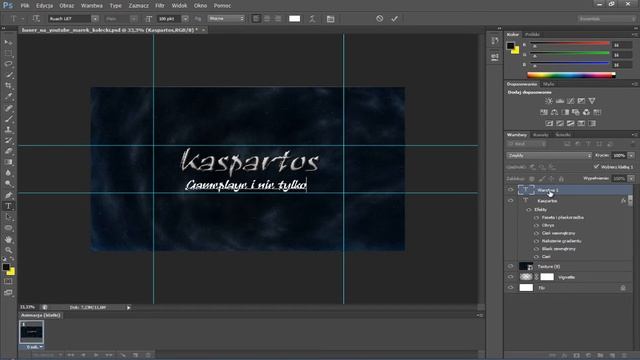Select the Blur tool

coord(8,173)
